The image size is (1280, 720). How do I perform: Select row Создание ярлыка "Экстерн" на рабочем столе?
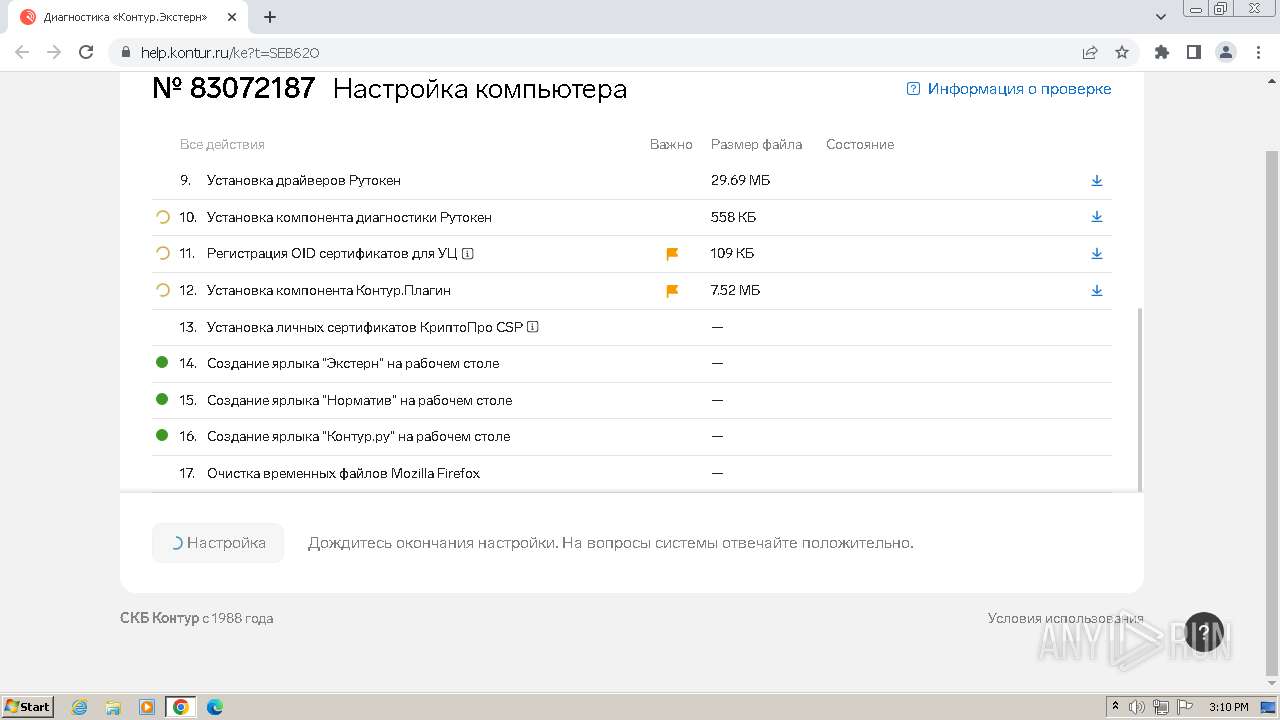coord(632,363)
